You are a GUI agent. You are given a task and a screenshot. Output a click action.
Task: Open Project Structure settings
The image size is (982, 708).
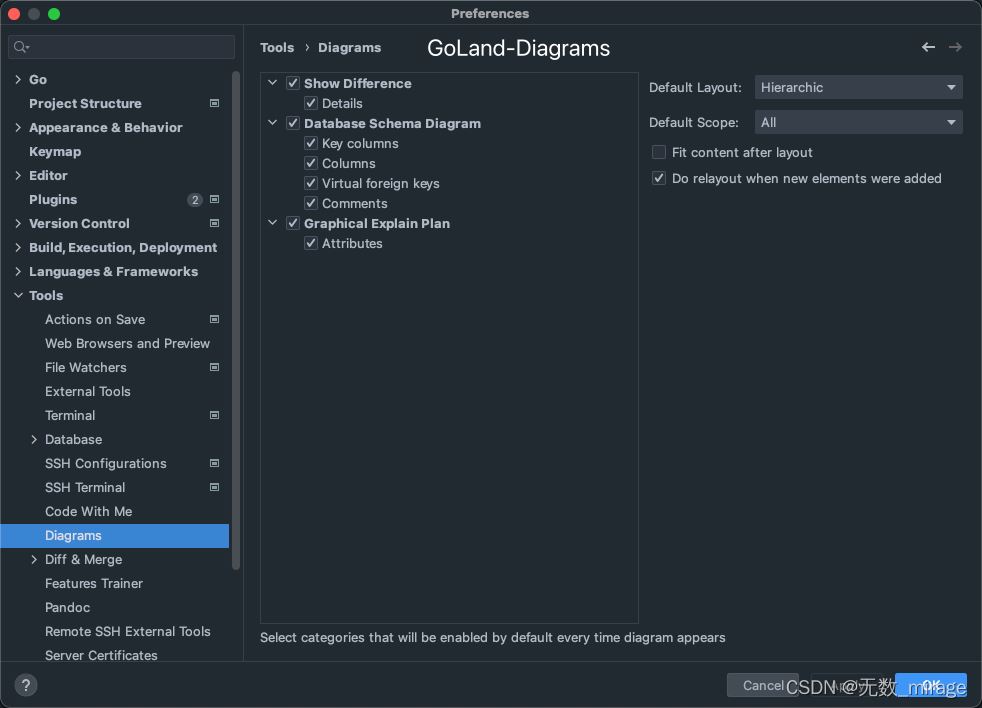[x=85, y=103]
